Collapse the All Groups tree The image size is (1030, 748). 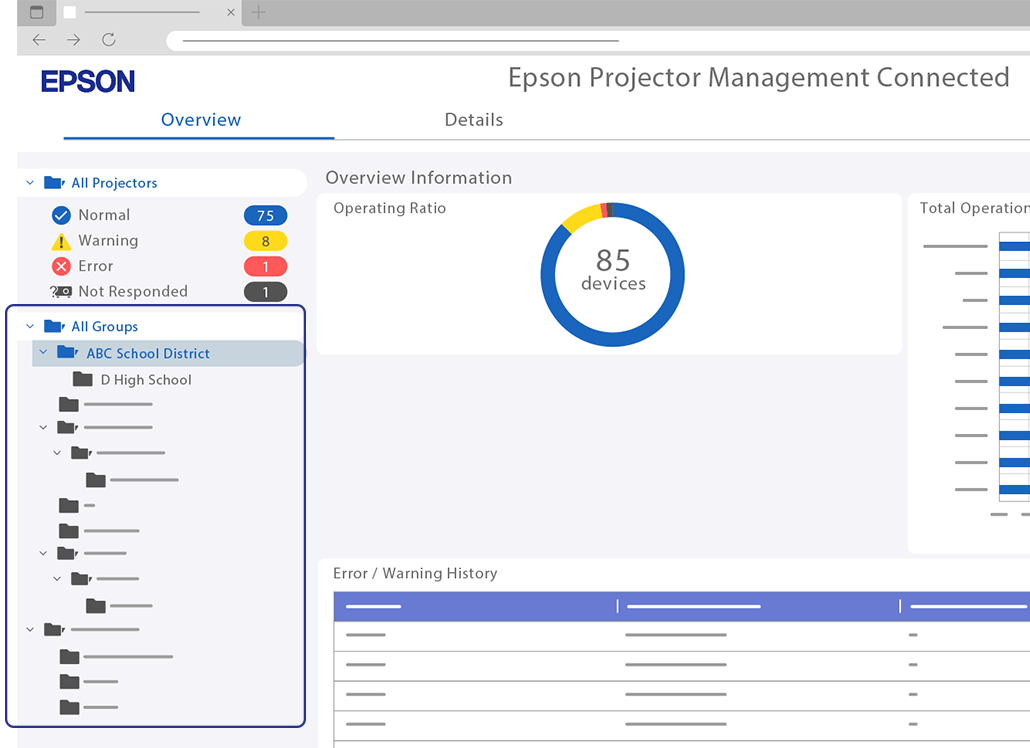pyautogui.click(x=30, y=327)
